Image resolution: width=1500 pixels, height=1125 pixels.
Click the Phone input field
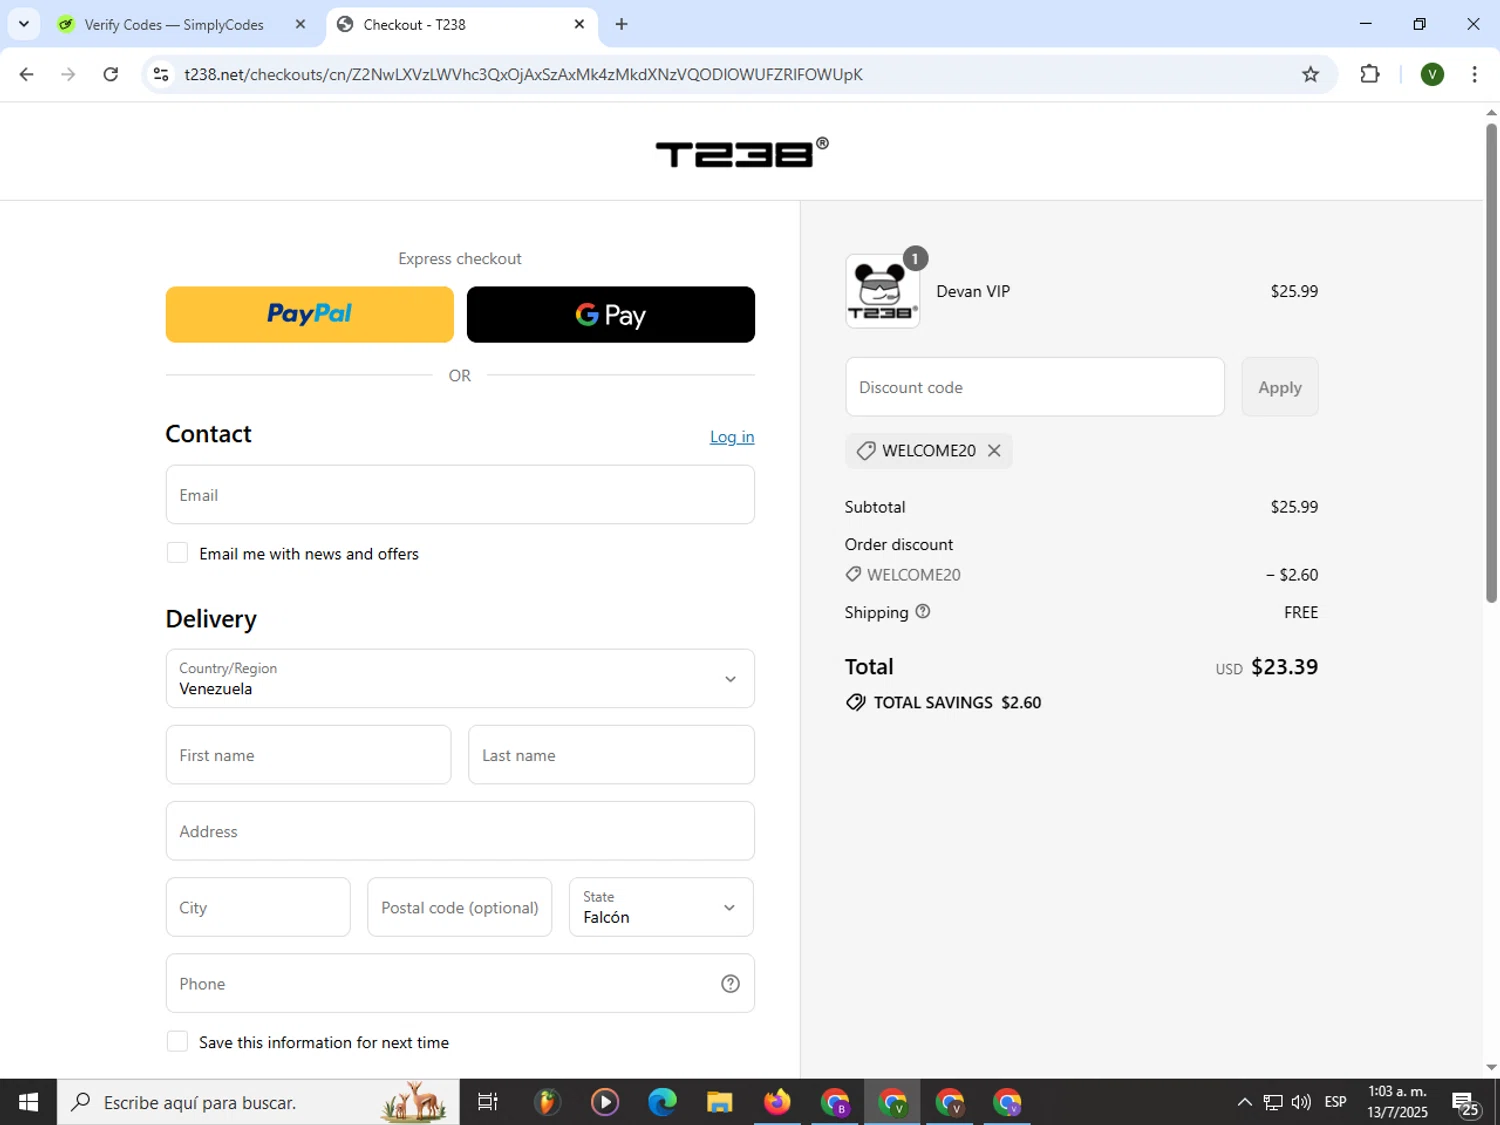[460, 983]
